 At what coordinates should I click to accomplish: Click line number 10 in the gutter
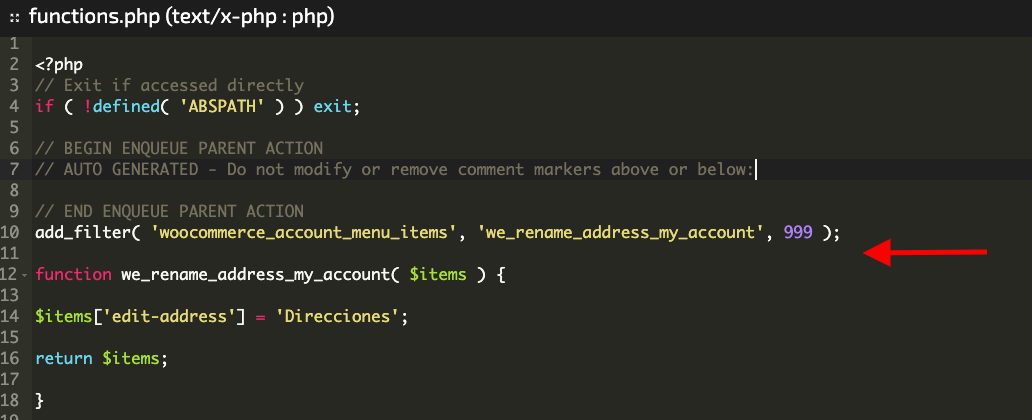tap(10, 232)
